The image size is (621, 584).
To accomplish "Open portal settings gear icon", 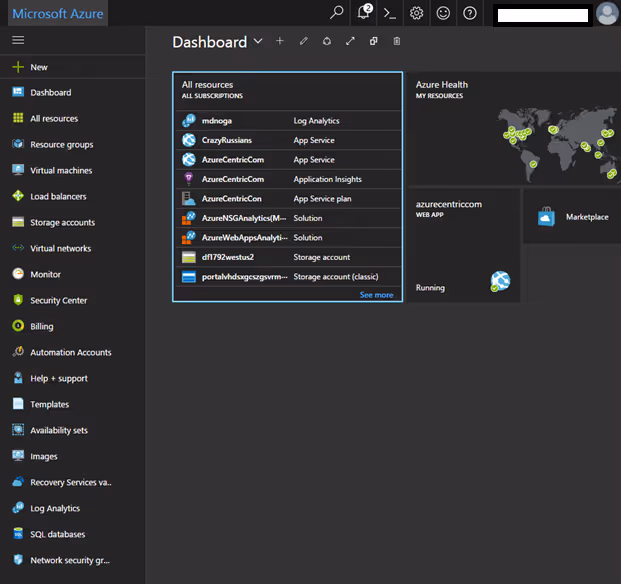I will click(416, 13).
